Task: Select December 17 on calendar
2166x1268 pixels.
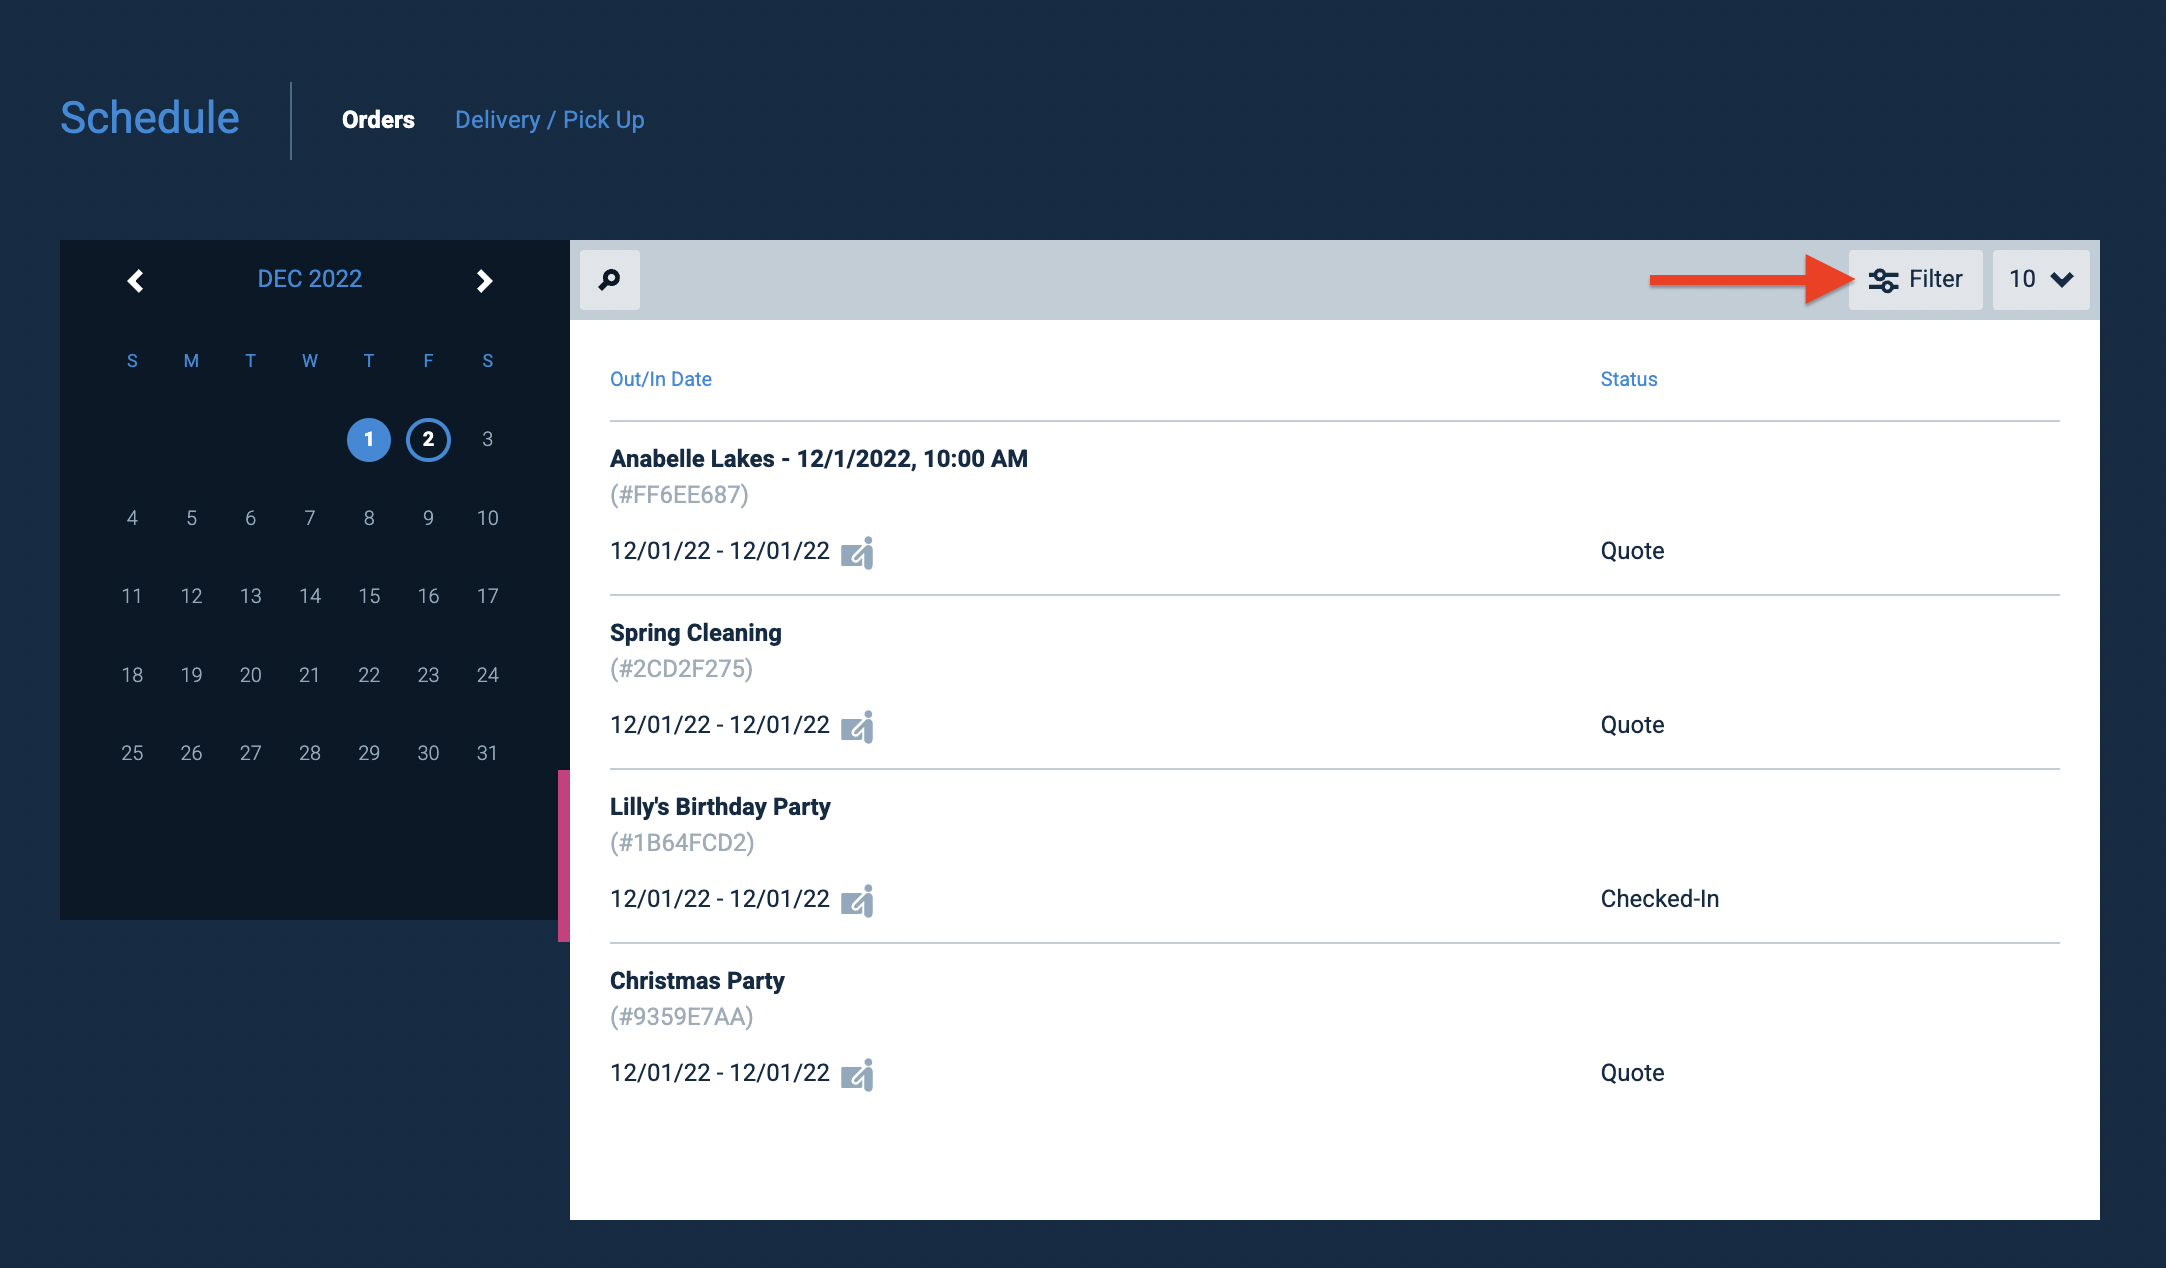Action: [x=487, y=596]
